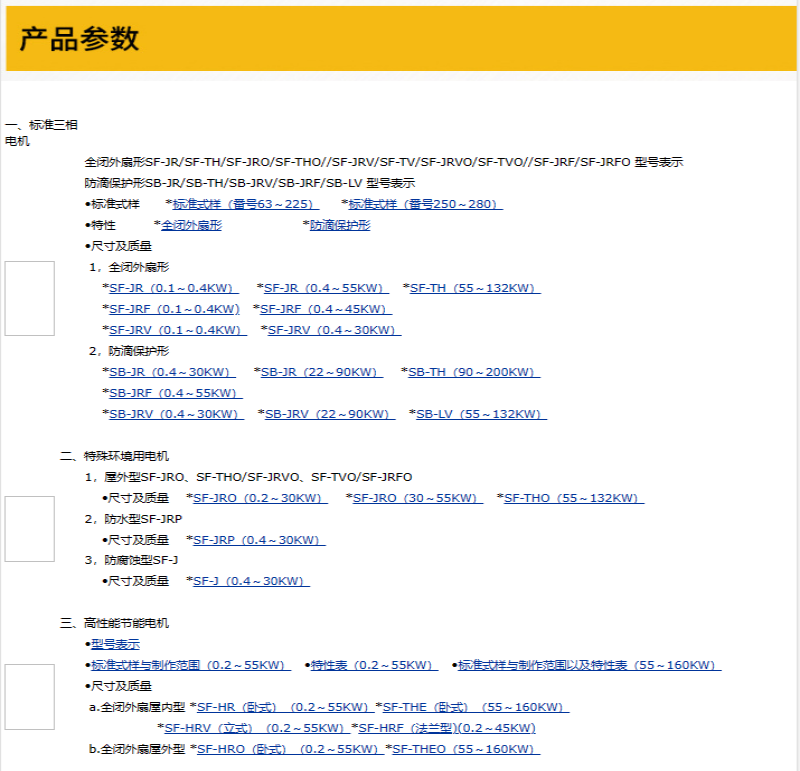Click the 型号表示 link
This screenshot has width=800, height=771.
[115, 644]
